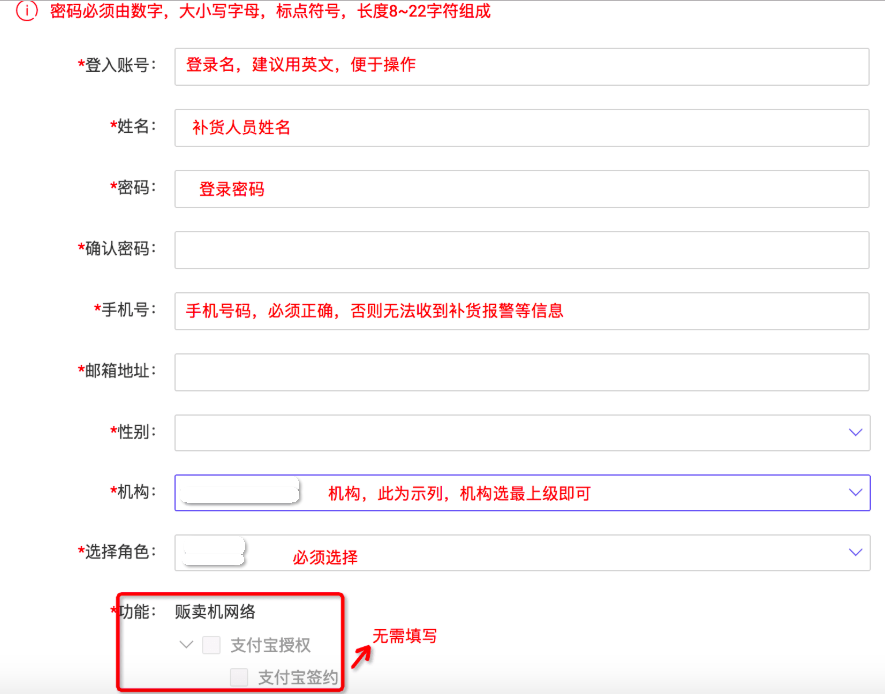Click the 手机号 input field
Viewport: 885px width, 694px height.
[522, 311]
